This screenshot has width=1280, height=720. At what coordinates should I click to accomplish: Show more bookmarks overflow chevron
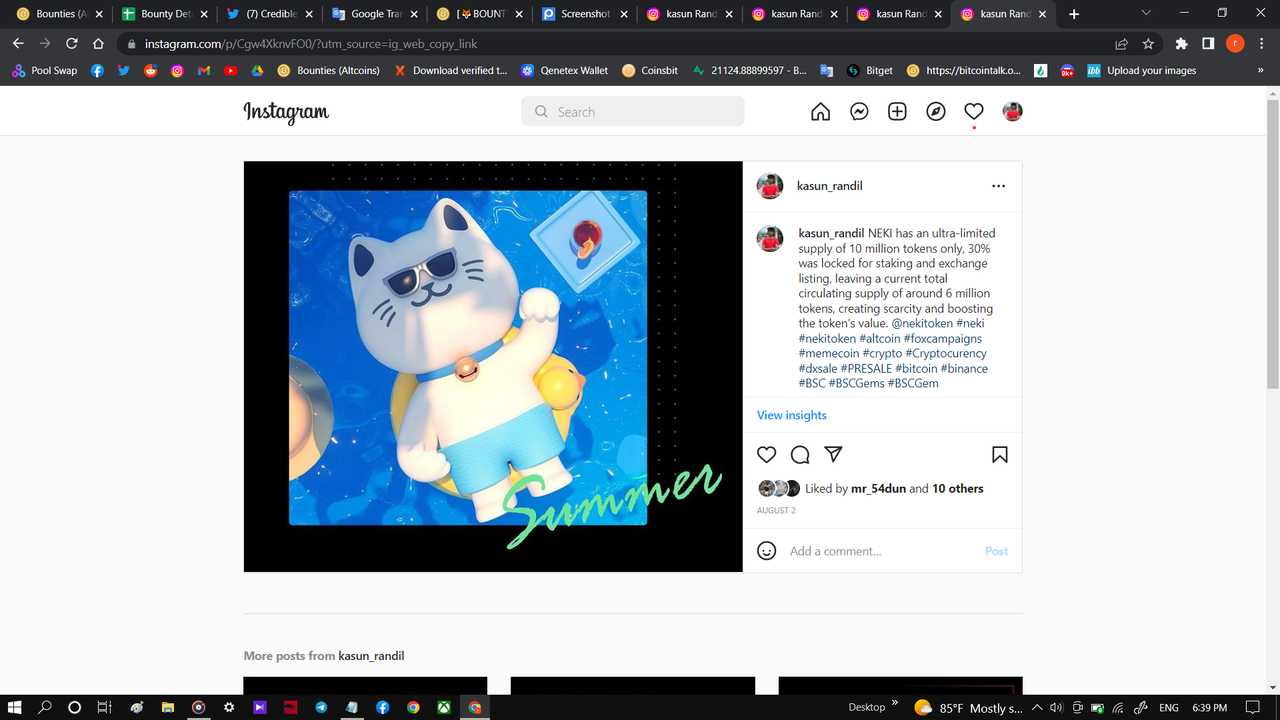tap(1260, 71)
